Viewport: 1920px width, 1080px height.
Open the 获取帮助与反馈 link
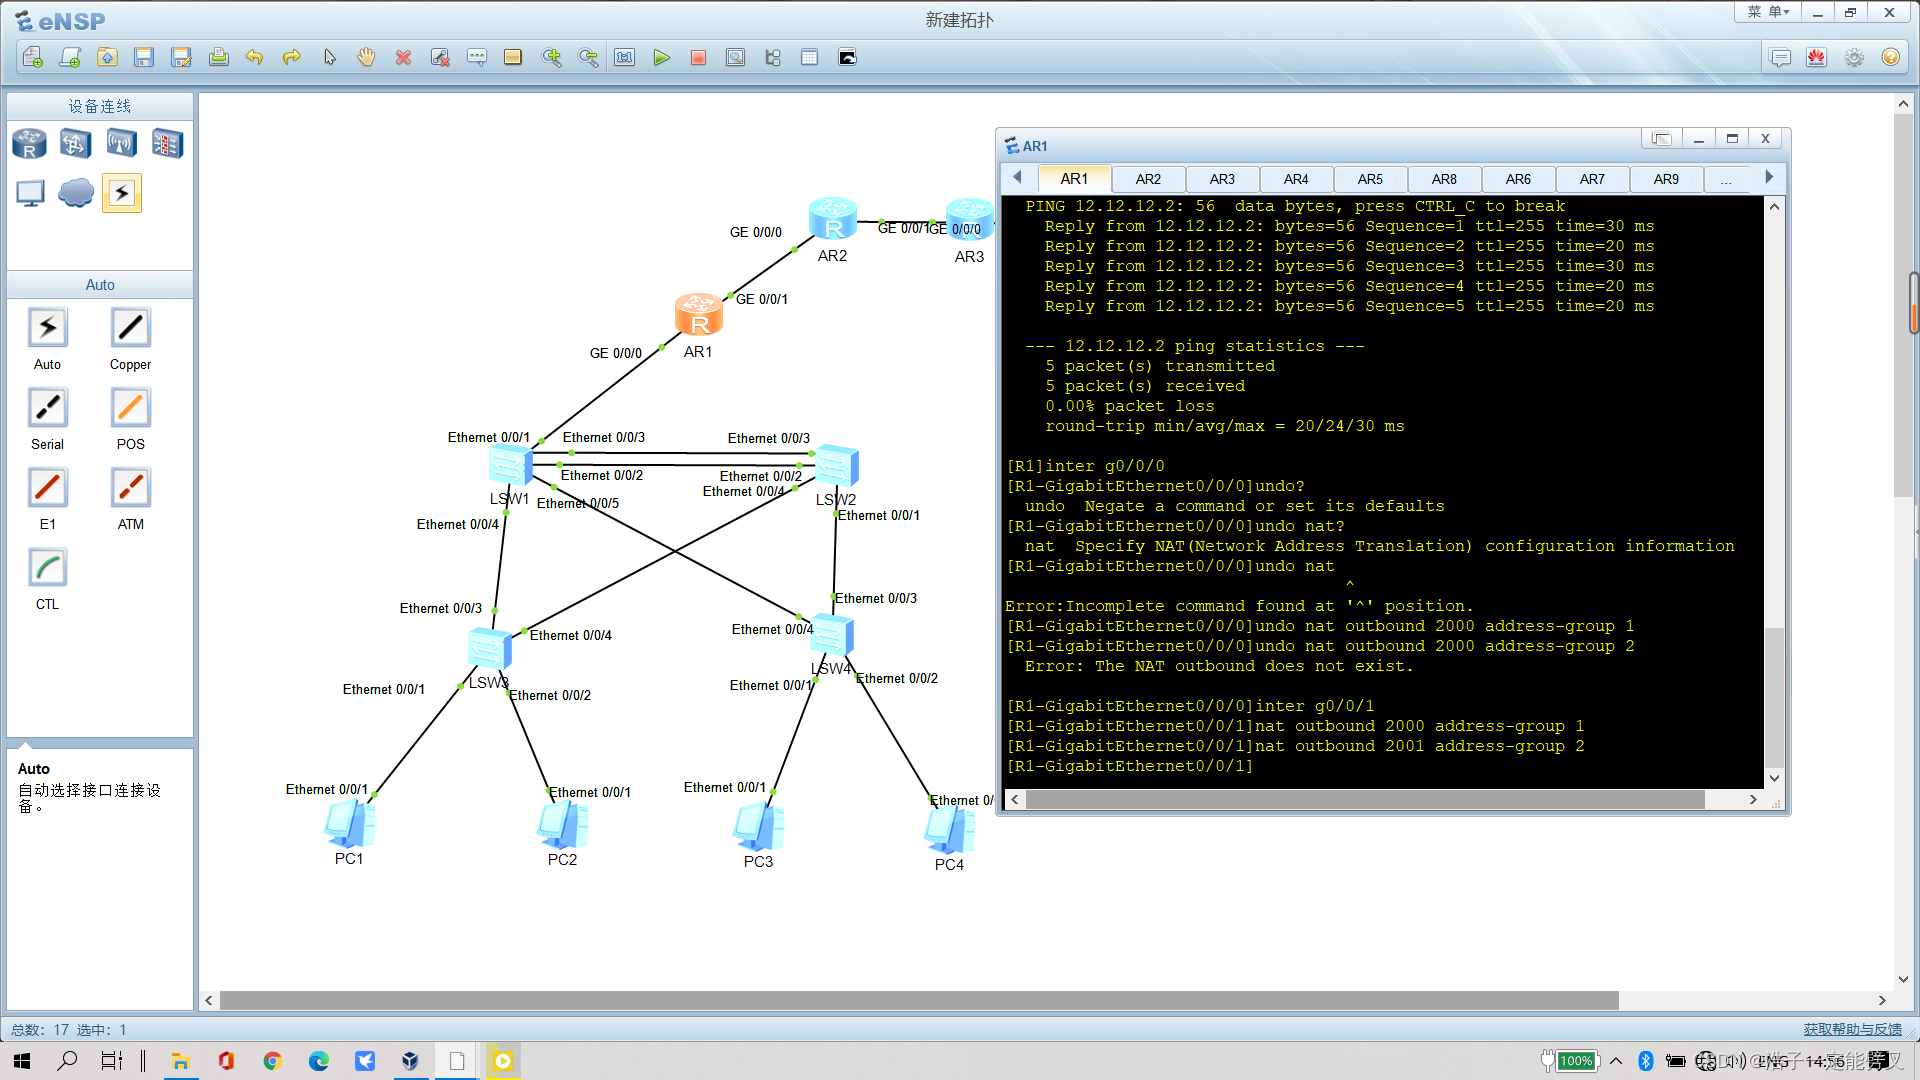[1852, 1029]
